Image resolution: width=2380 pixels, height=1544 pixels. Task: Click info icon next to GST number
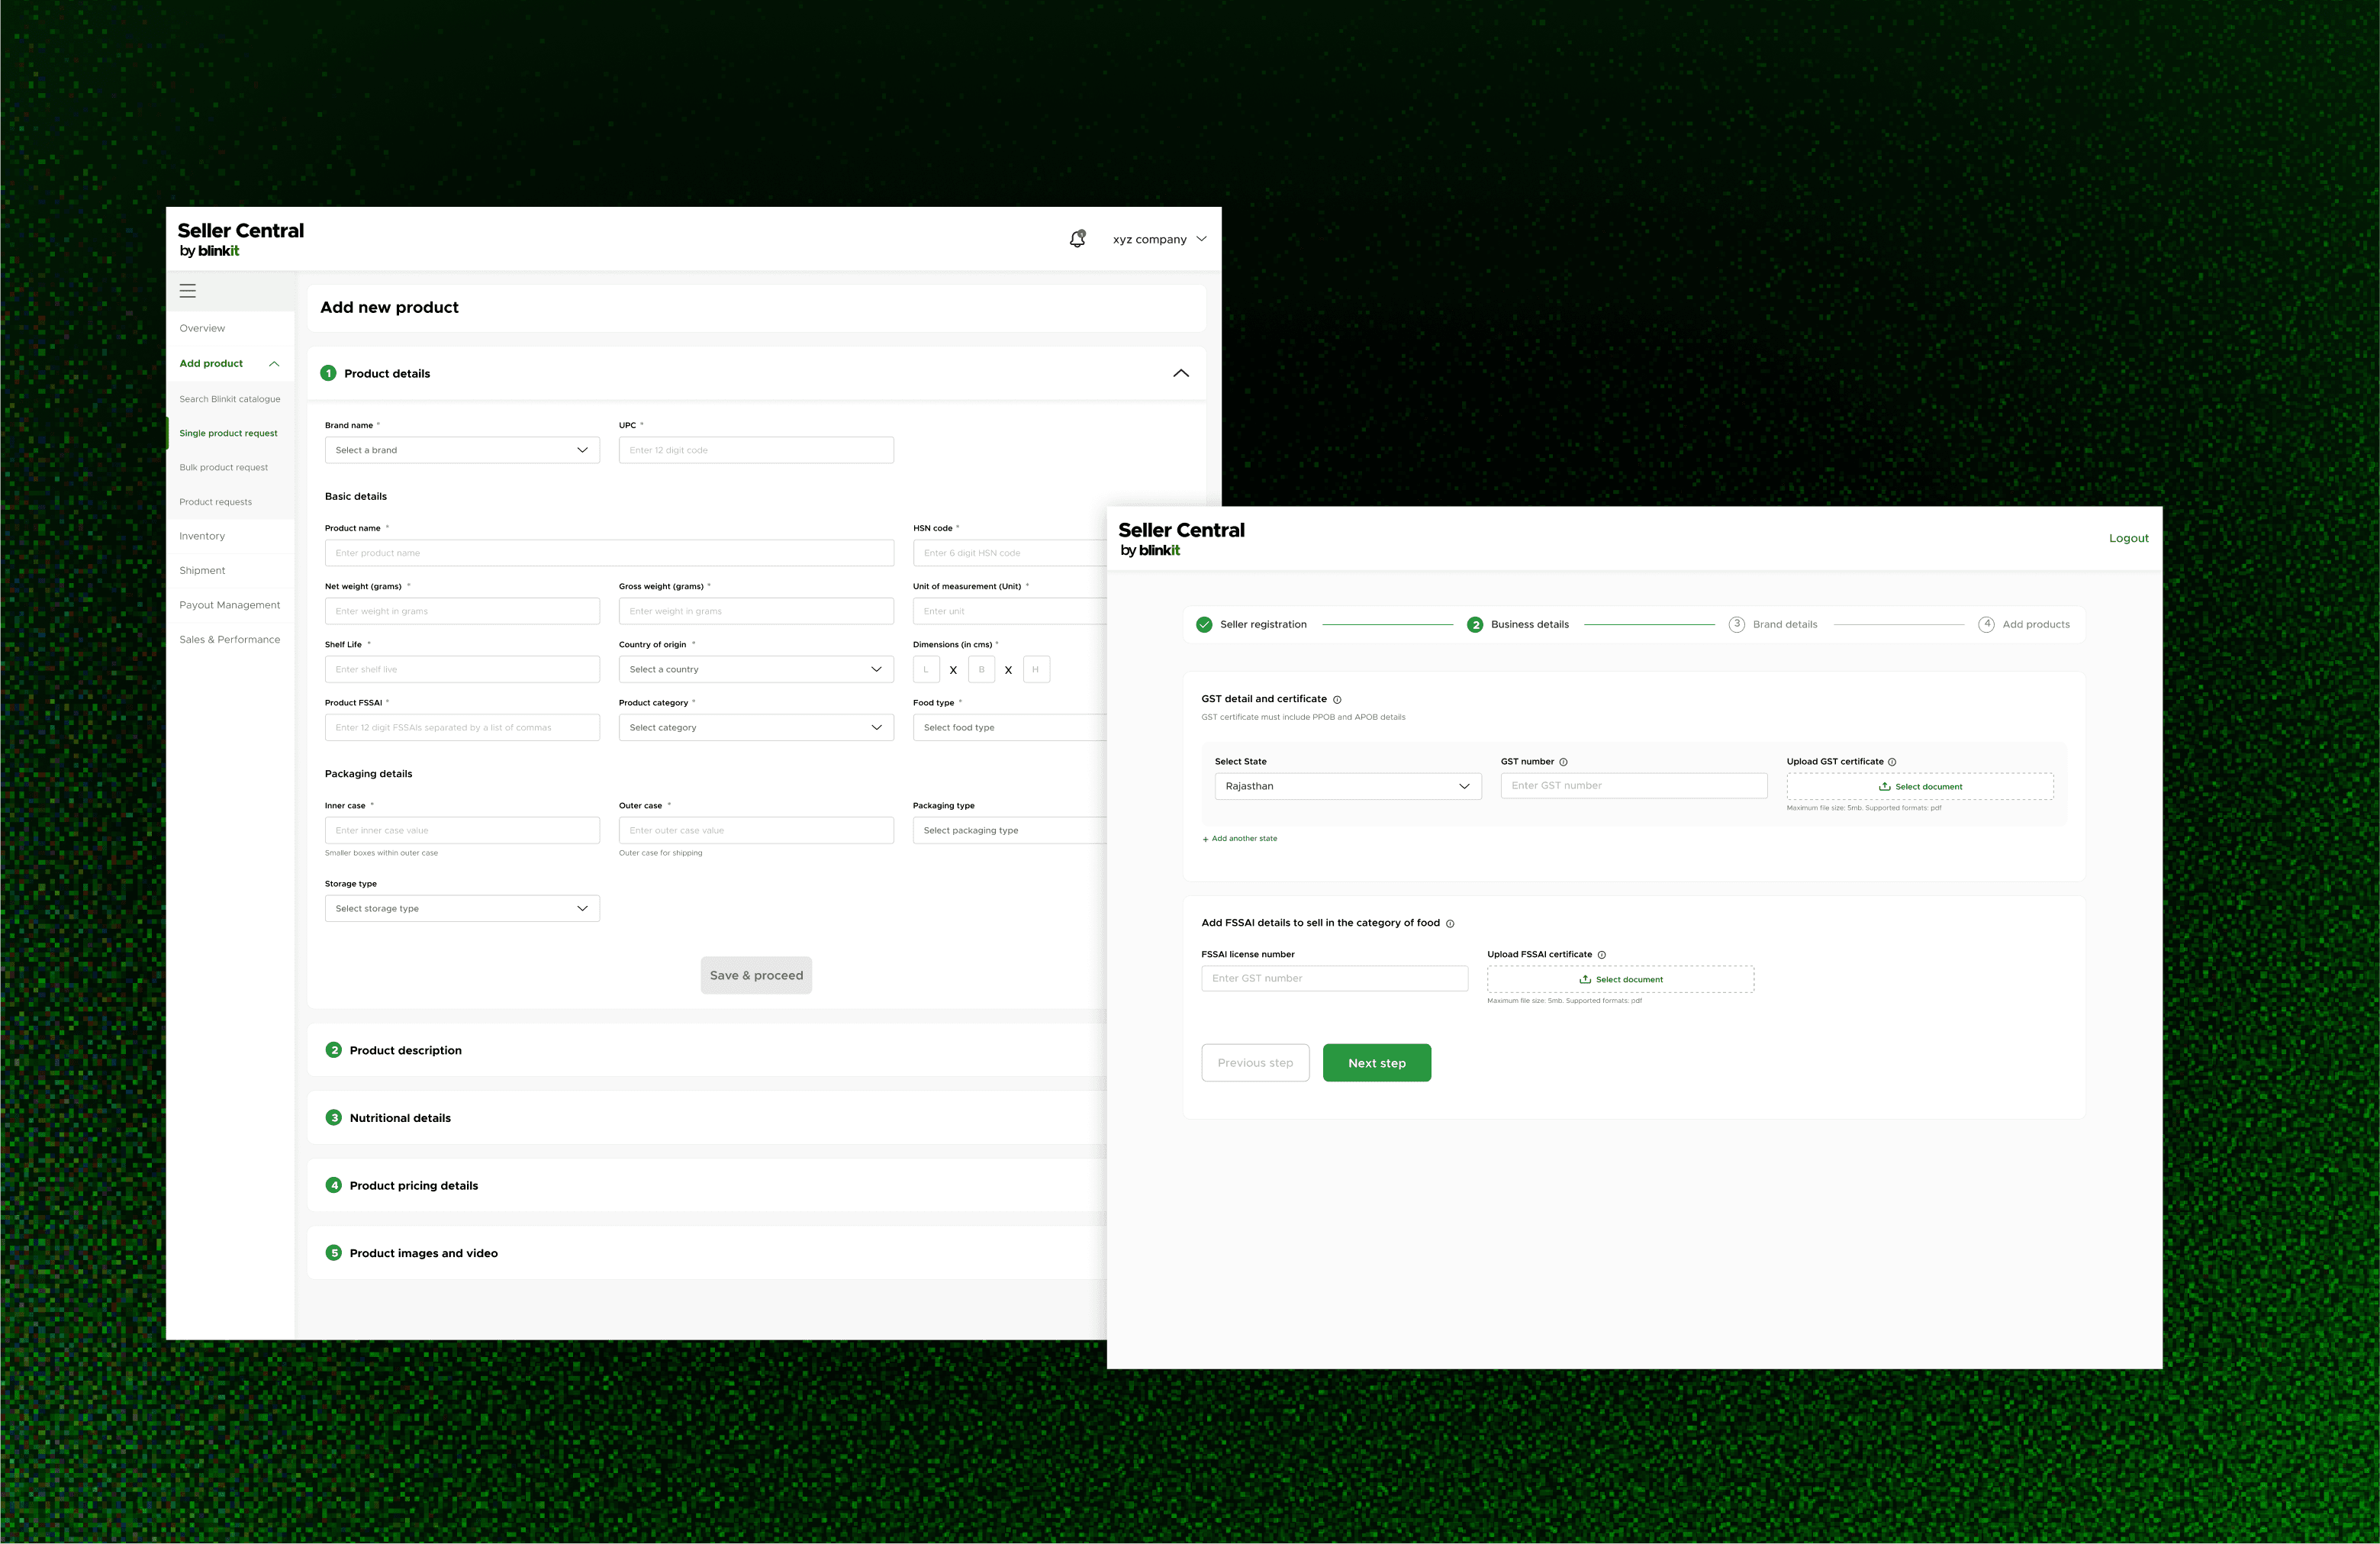[x=1563, y=762]
